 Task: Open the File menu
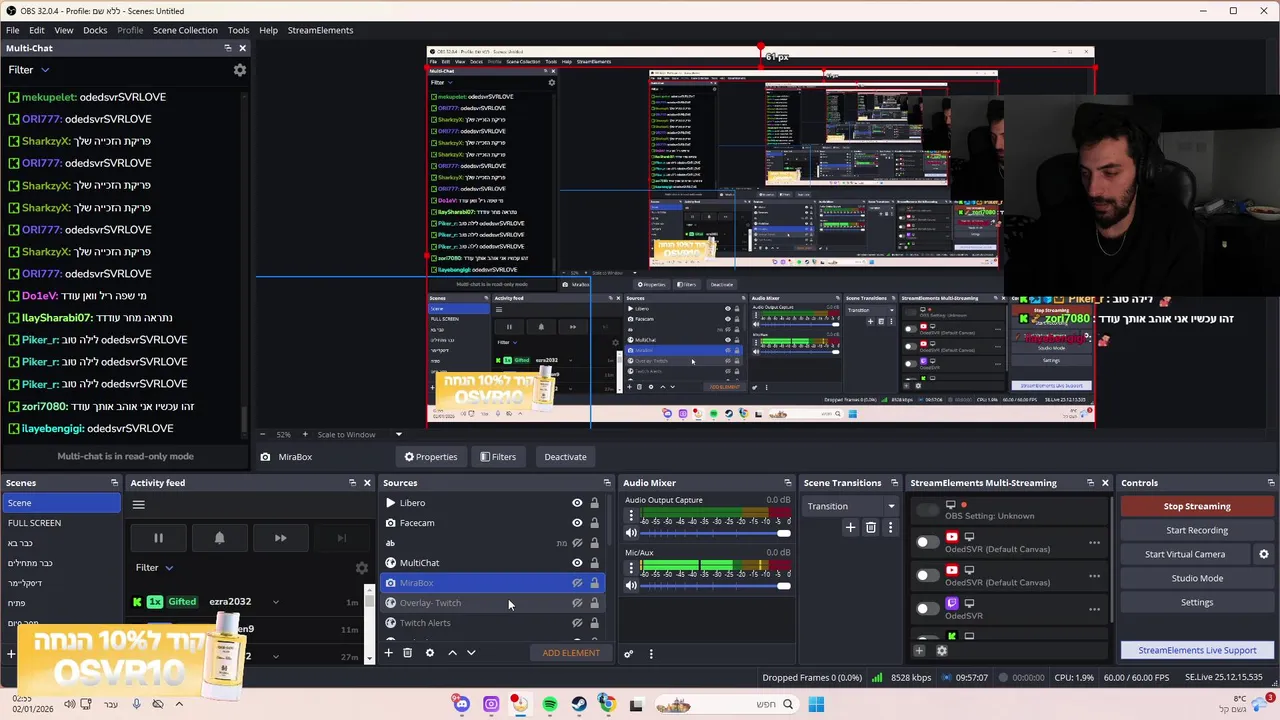(x=12, y=30)
